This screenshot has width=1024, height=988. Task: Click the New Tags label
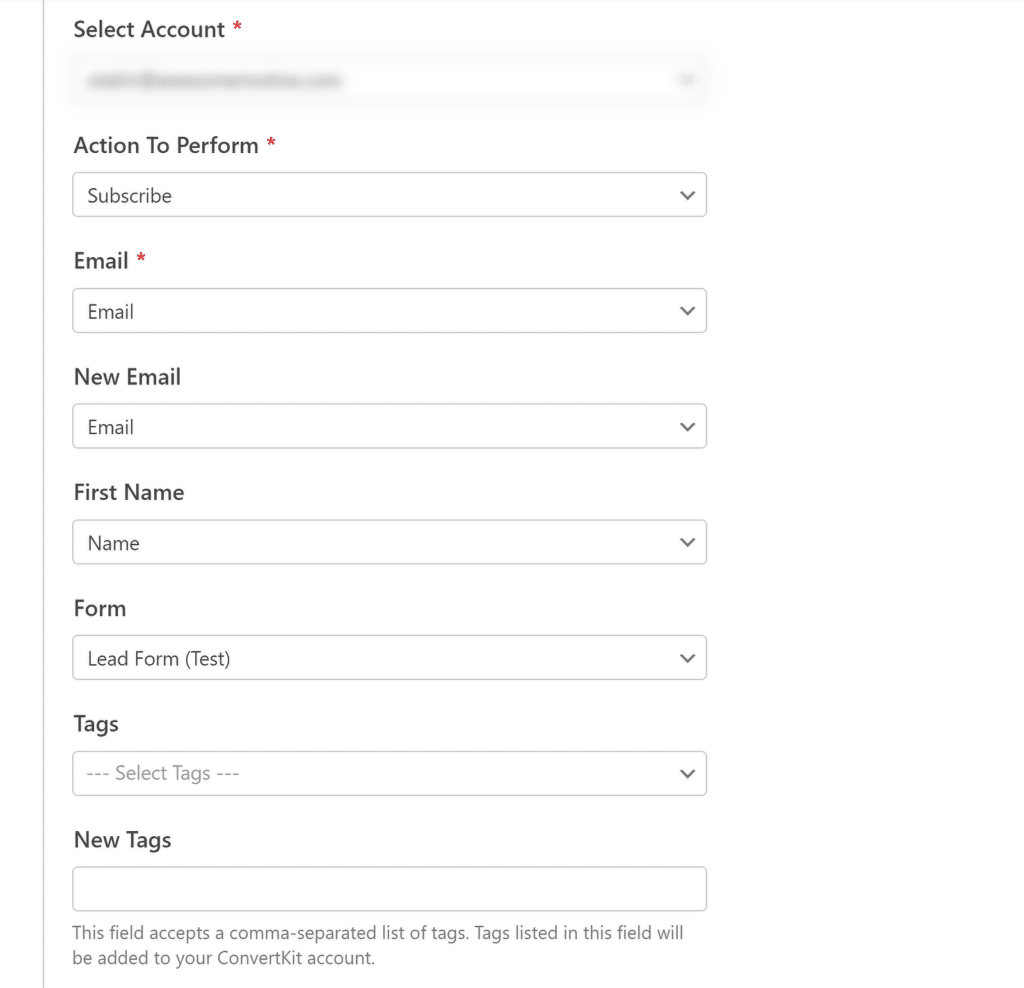click(x=123, y=840)
